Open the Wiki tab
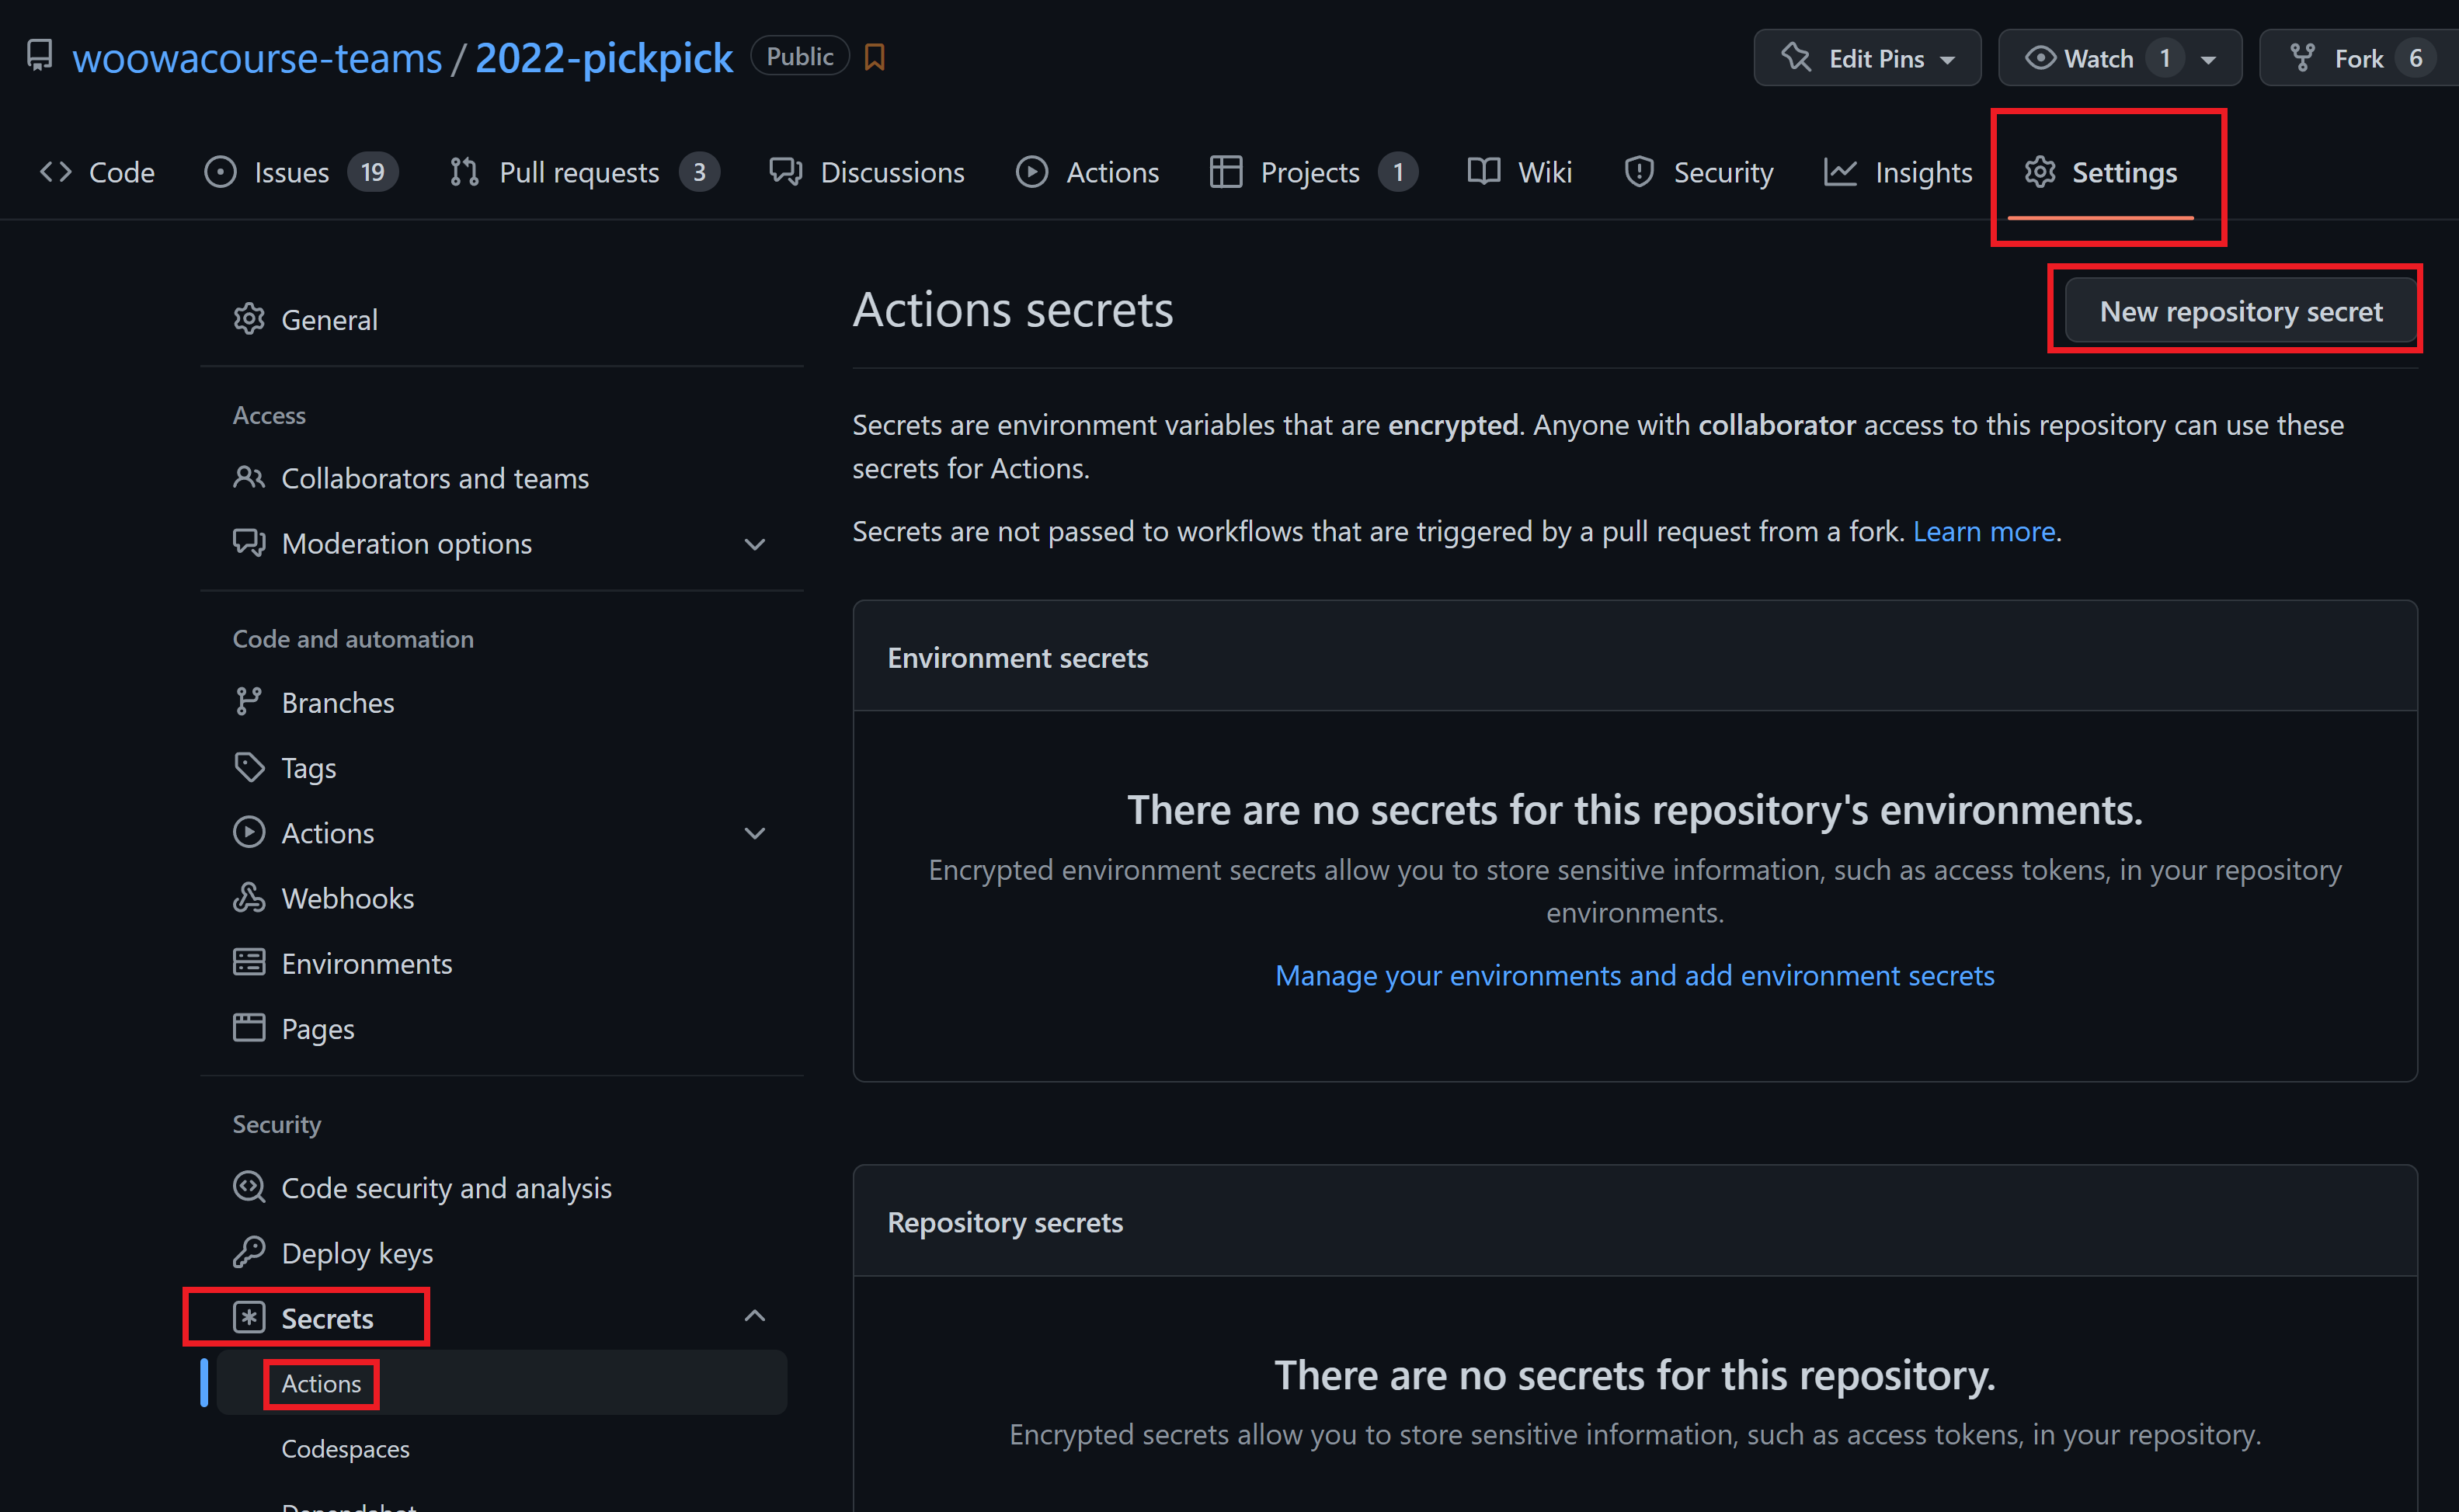The image size is (2459, 1512). [x=1520, y=172]
